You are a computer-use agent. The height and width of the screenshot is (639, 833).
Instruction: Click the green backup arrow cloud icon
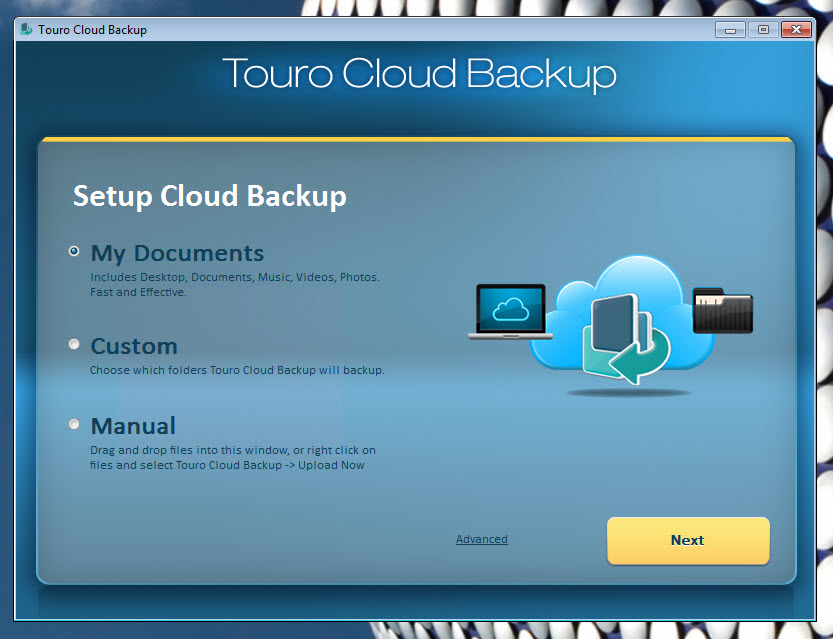coord(626,338)
